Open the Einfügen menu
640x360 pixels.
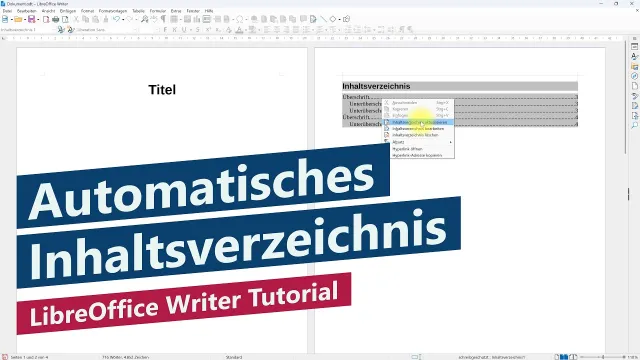[x=68, y=11]
